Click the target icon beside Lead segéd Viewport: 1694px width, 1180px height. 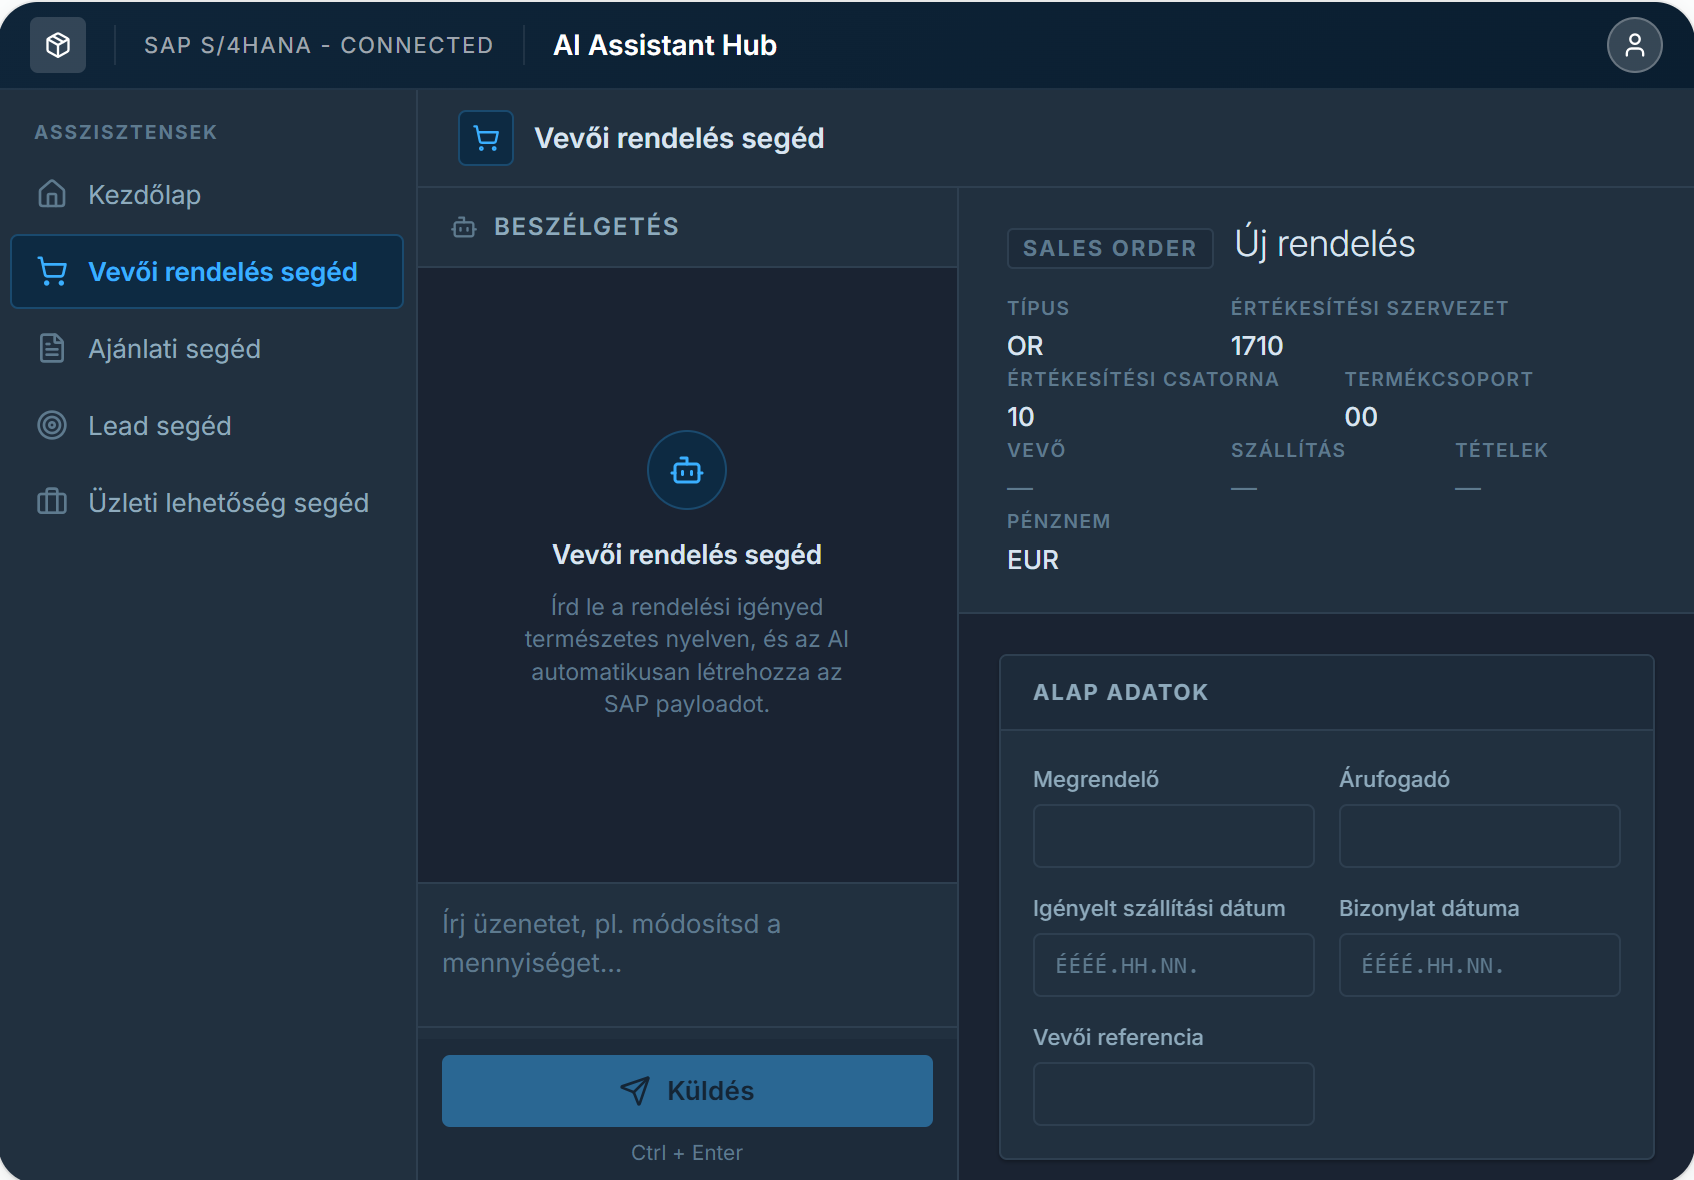click(x=52, y=425)
